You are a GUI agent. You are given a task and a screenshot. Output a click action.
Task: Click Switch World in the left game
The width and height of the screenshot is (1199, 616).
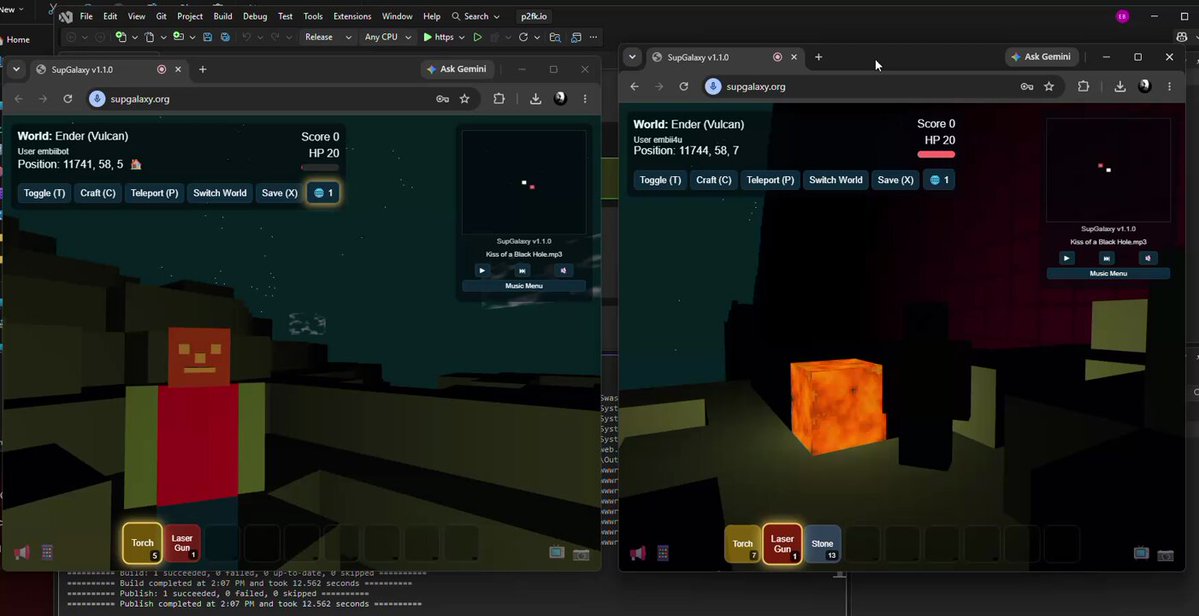click(219, 193)
